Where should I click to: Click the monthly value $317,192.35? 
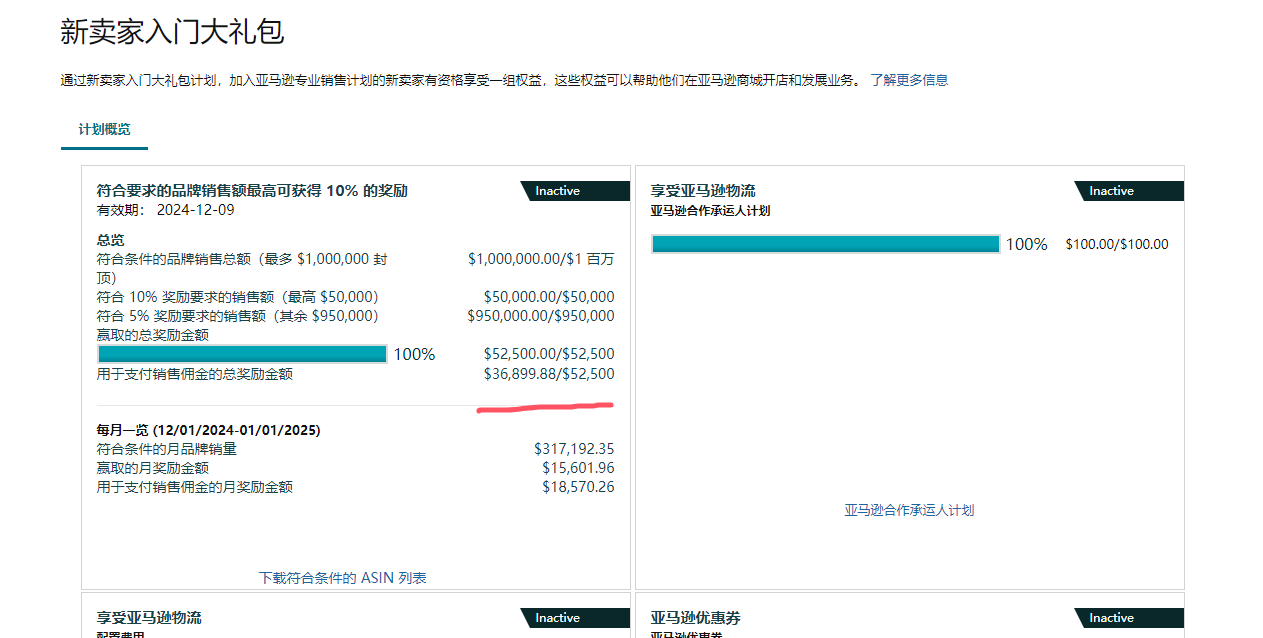coord(574,449)
